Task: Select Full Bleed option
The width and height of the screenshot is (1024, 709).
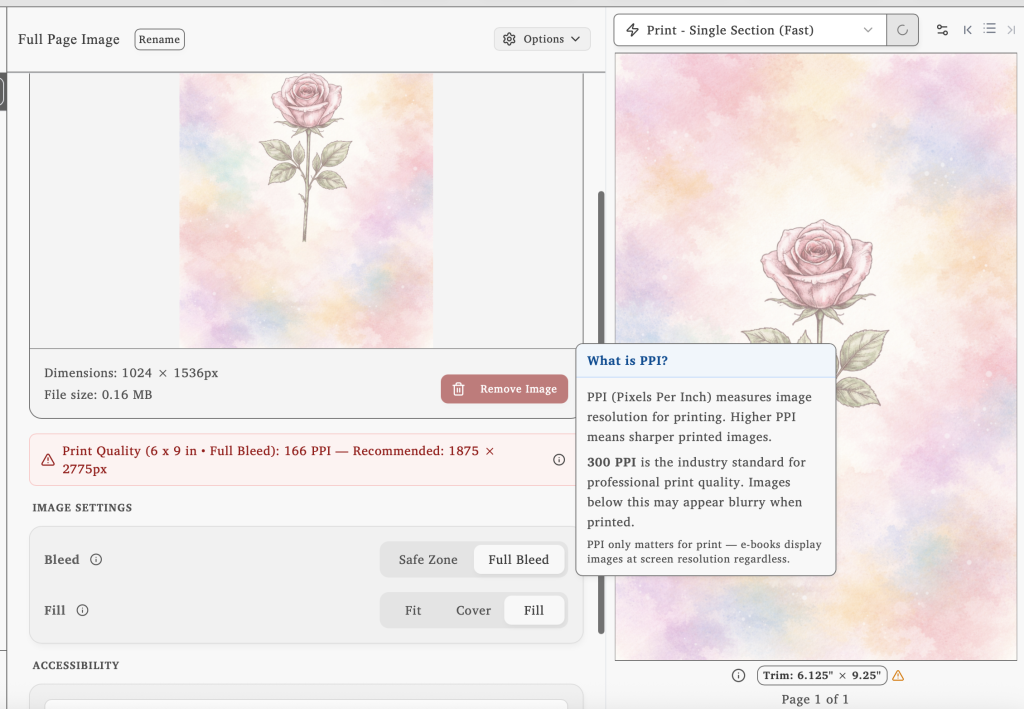Action: pos(518,560)
